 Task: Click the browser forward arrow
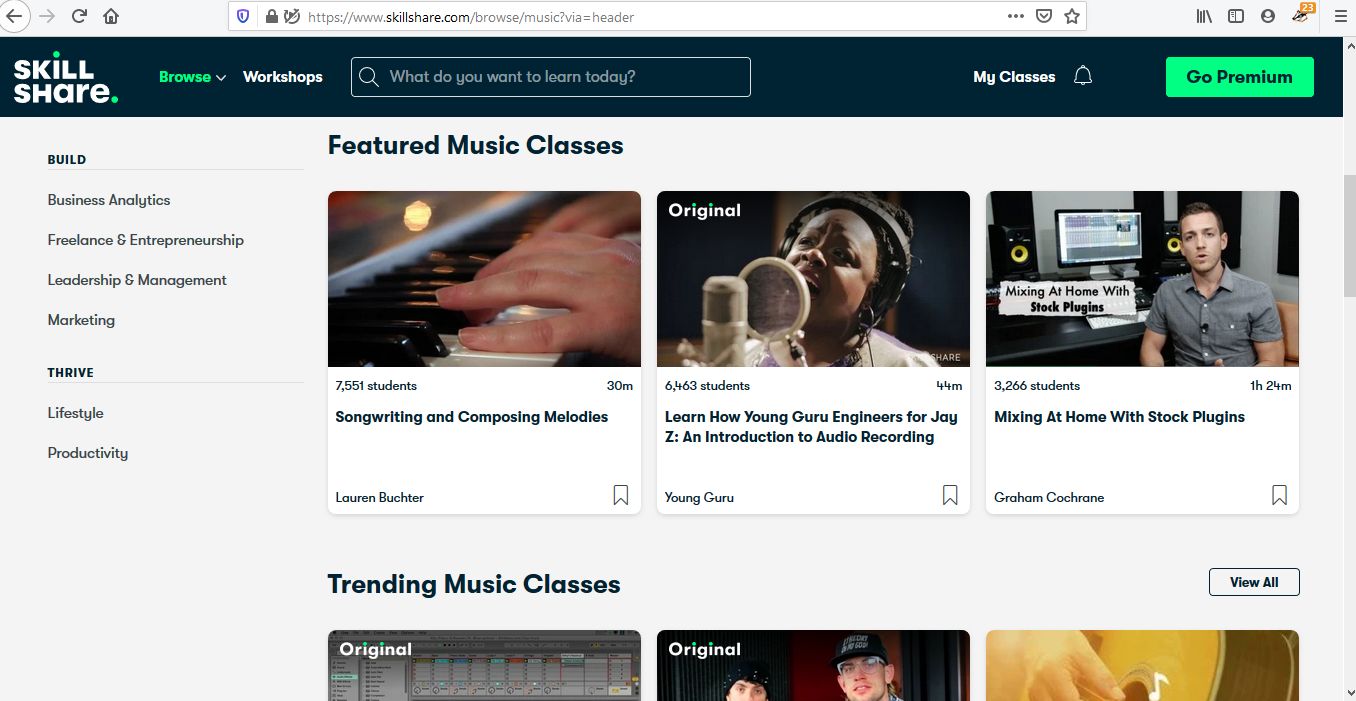tap(47, 16)
